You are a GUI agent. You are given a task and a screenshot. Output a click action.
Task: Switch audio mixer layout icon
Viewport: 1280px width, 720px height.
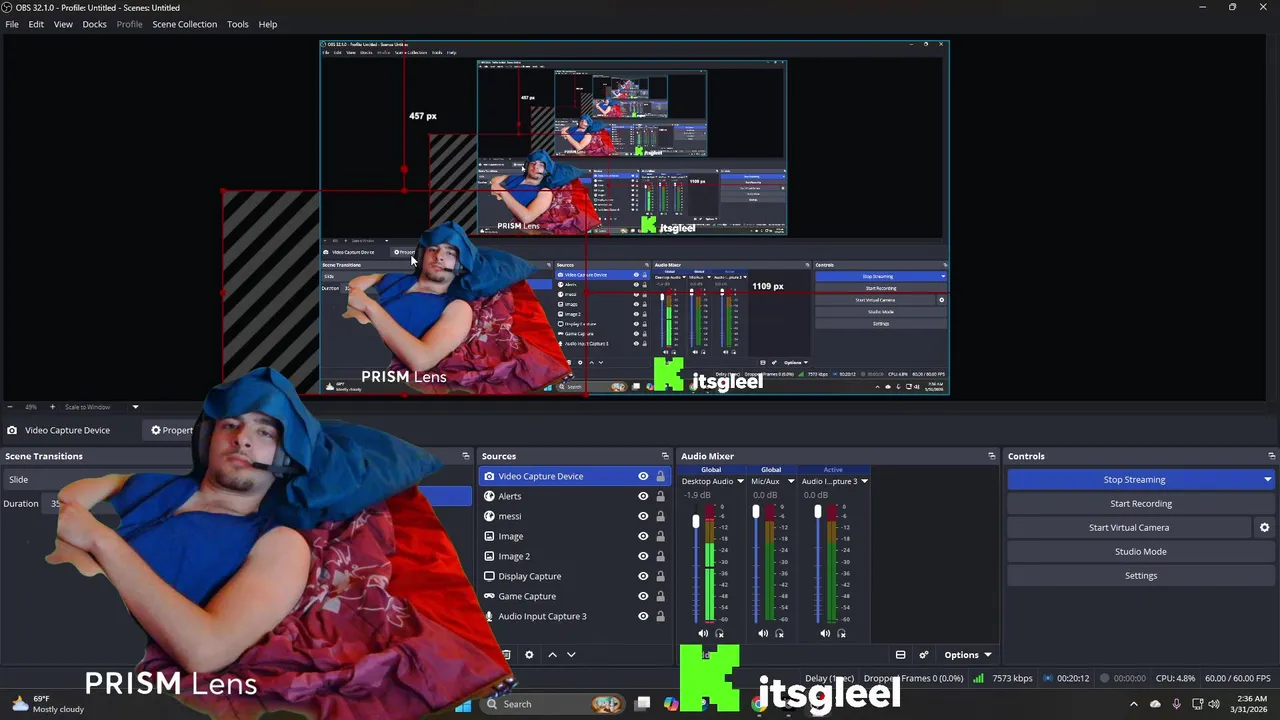coord(900,655)
